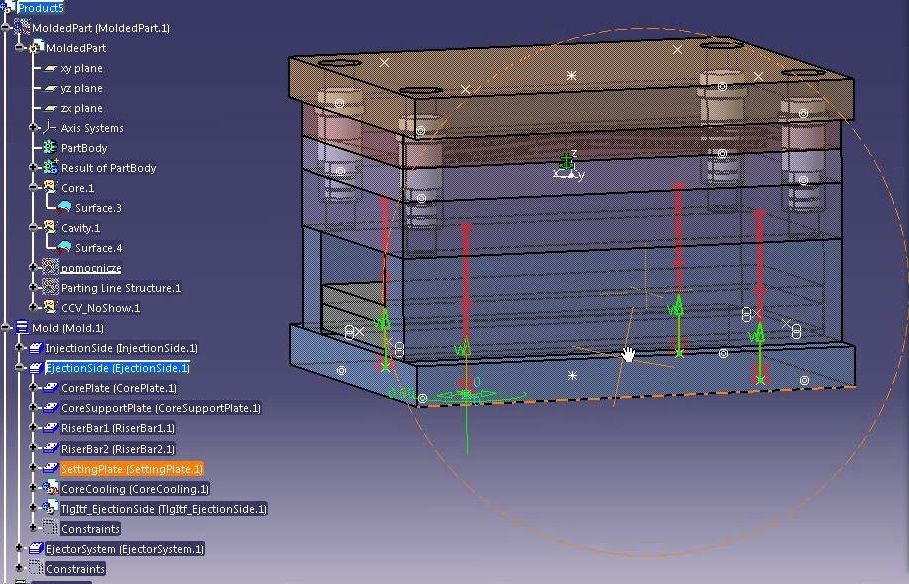Click the axis compass at model center

point(569,167)
